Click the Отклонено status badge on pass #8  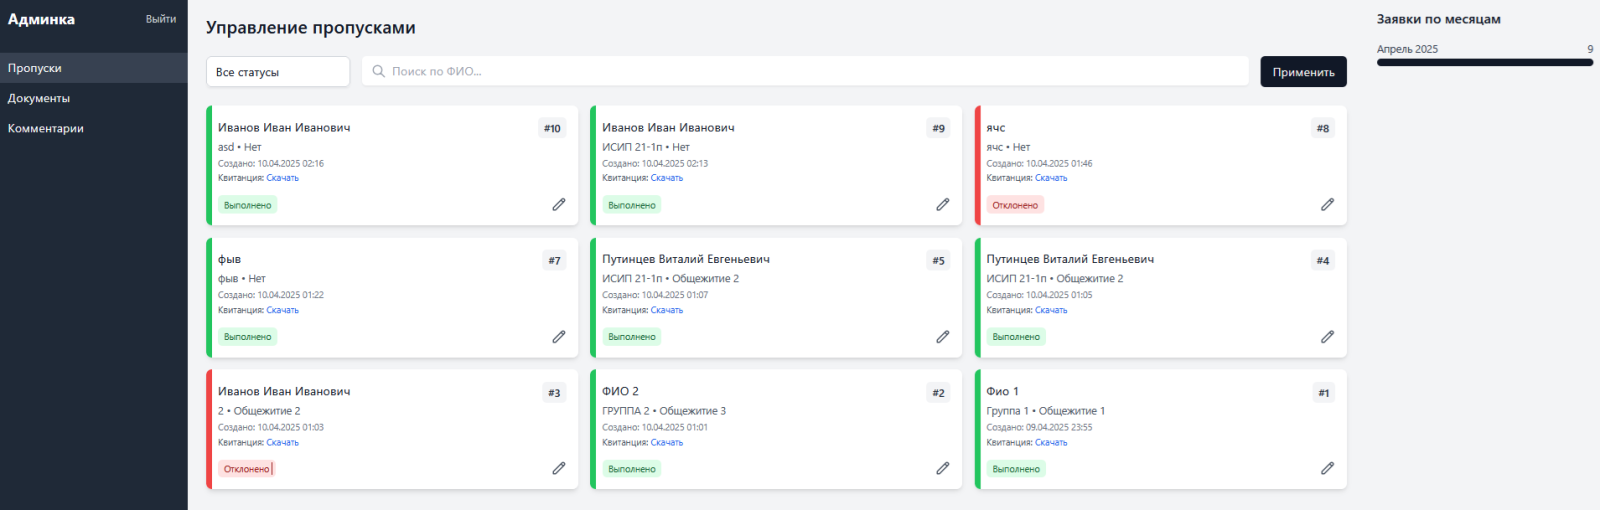point(1015,205)
